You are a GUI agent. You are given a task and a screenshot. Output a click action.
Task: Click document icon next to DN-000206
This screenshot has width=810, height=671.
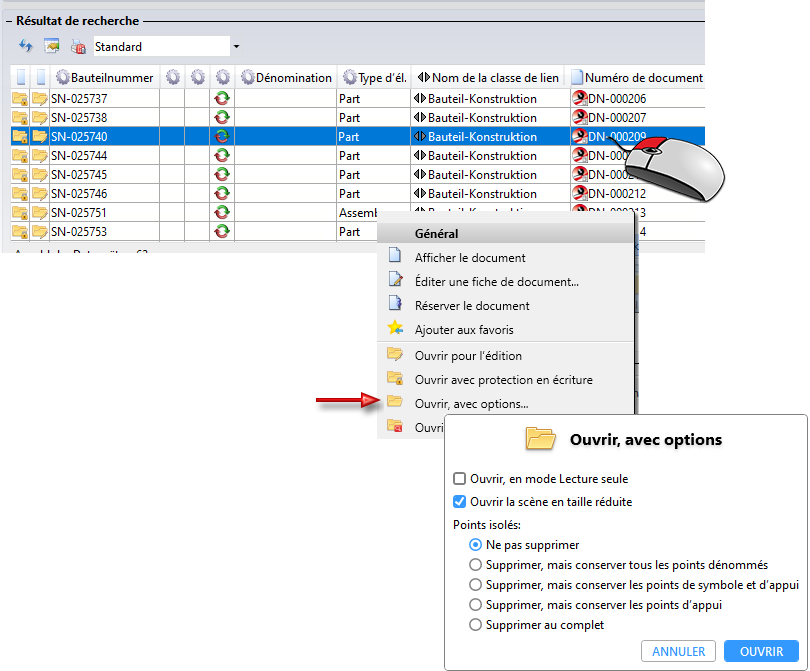[x=580, y=98]
